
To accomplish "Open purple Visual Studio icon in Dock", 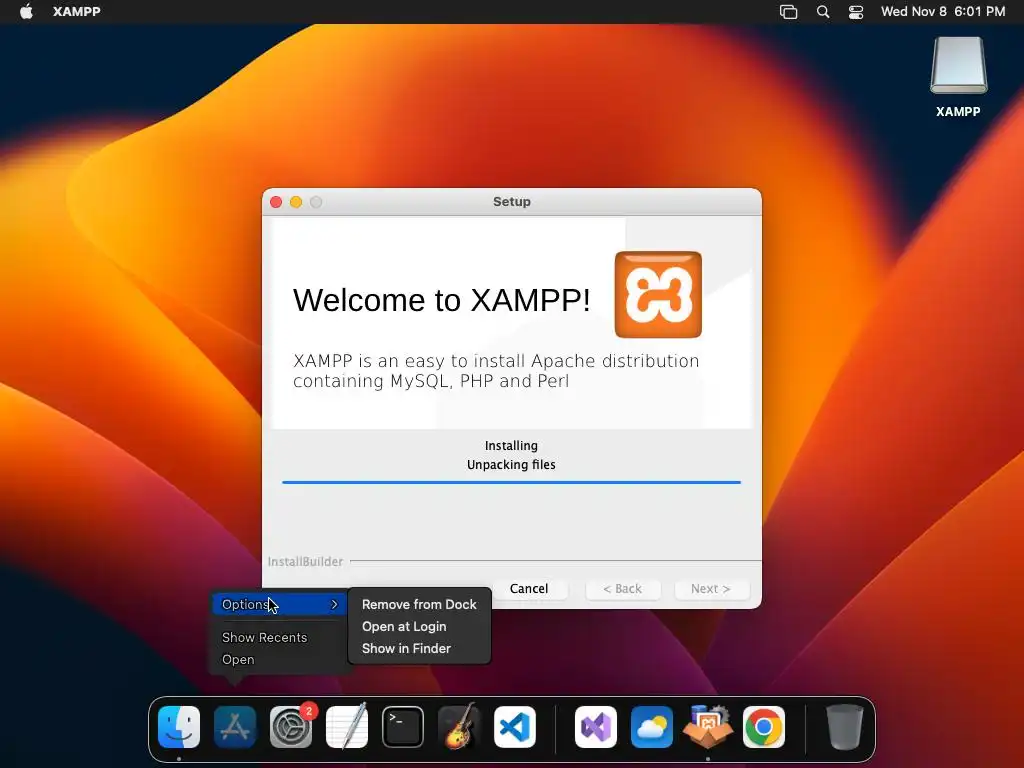I will tap(596, 727).
